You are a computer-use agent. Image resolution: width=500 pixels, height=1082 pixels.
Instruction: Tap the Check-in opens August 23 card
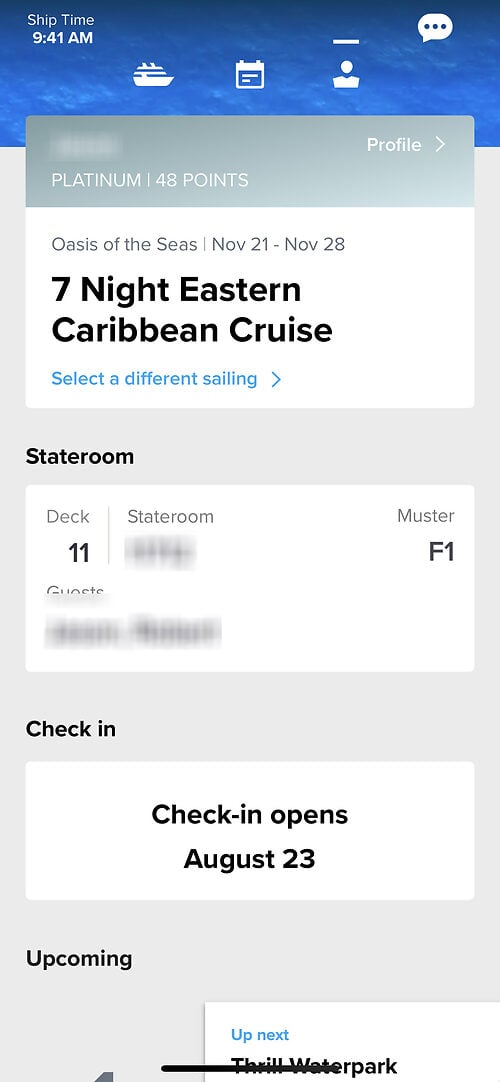250,831
